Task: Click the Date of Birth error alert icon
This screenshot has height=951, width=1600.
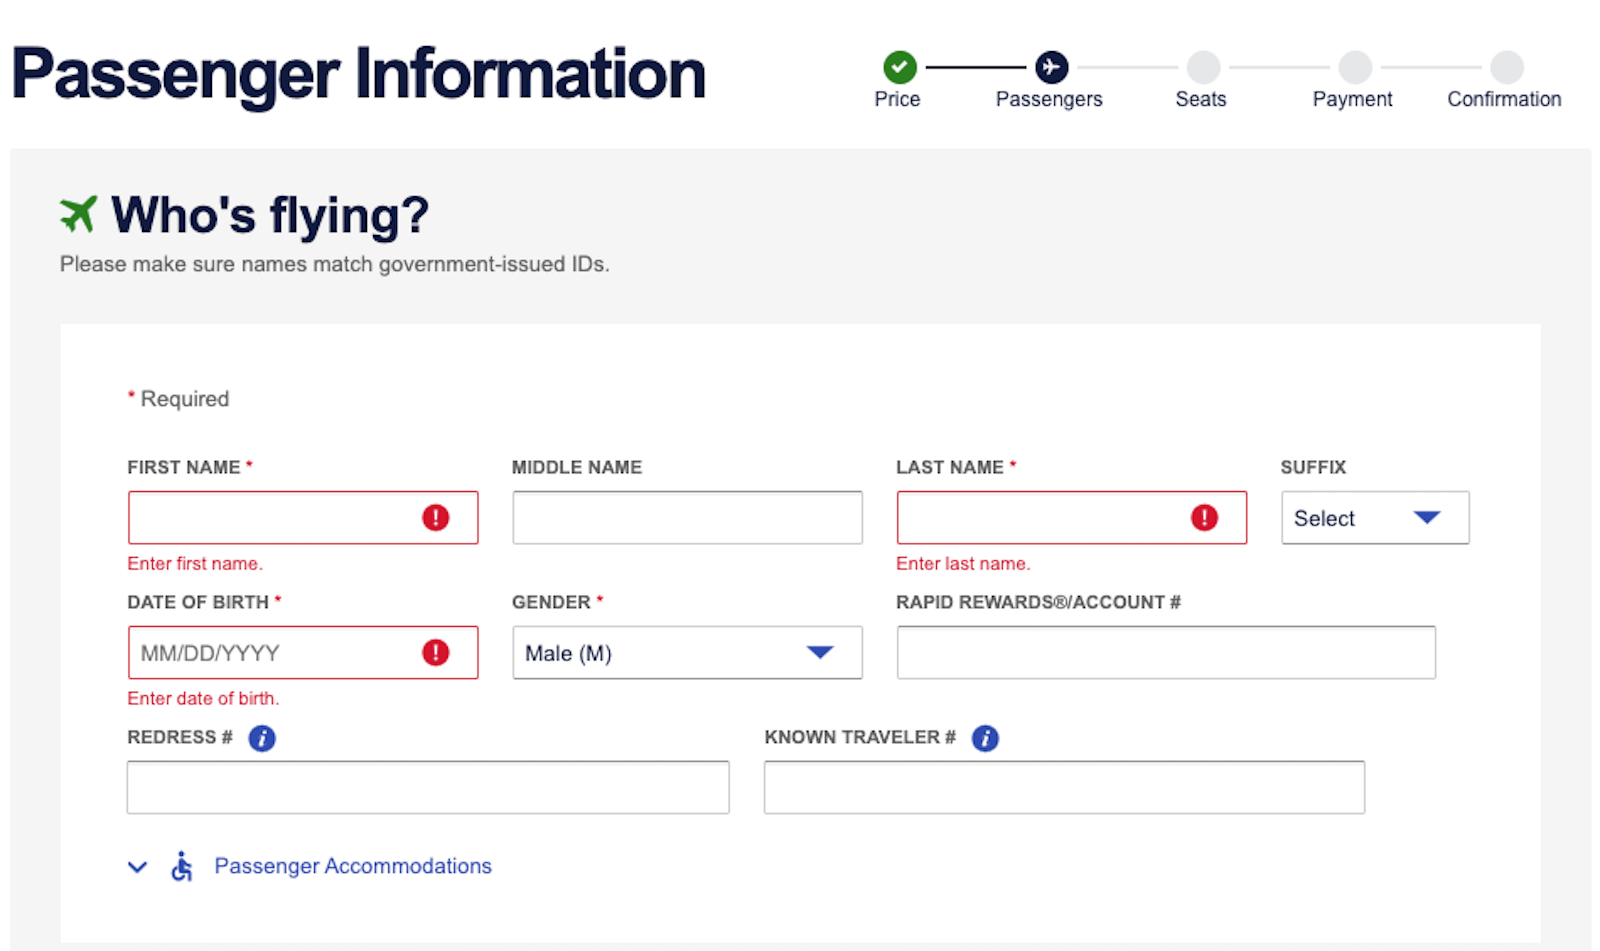Action: [435, 653]
